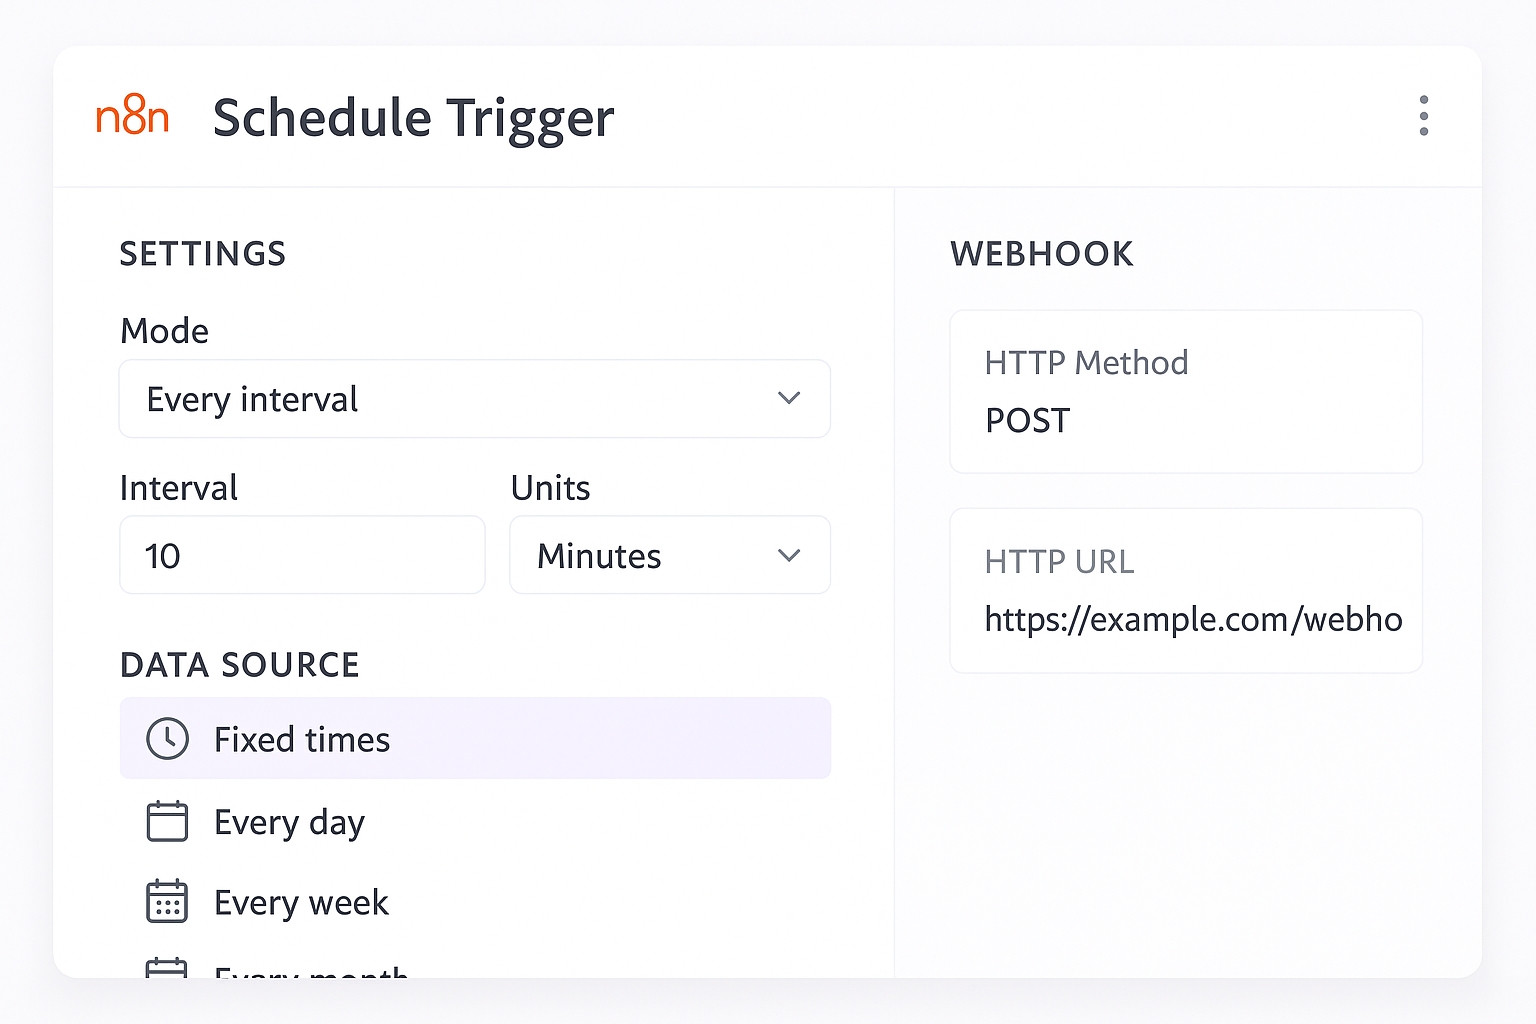The width and height of the screenshot is (1536, 1024).
Task: Open the three-dot options menu
Action: [1423, 116]
